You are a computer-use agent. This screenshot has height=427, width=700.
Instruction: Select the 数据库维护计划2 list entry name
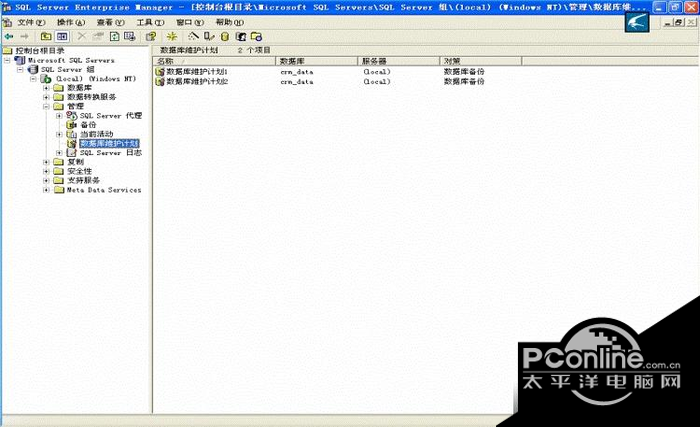(x=197, y=82)
